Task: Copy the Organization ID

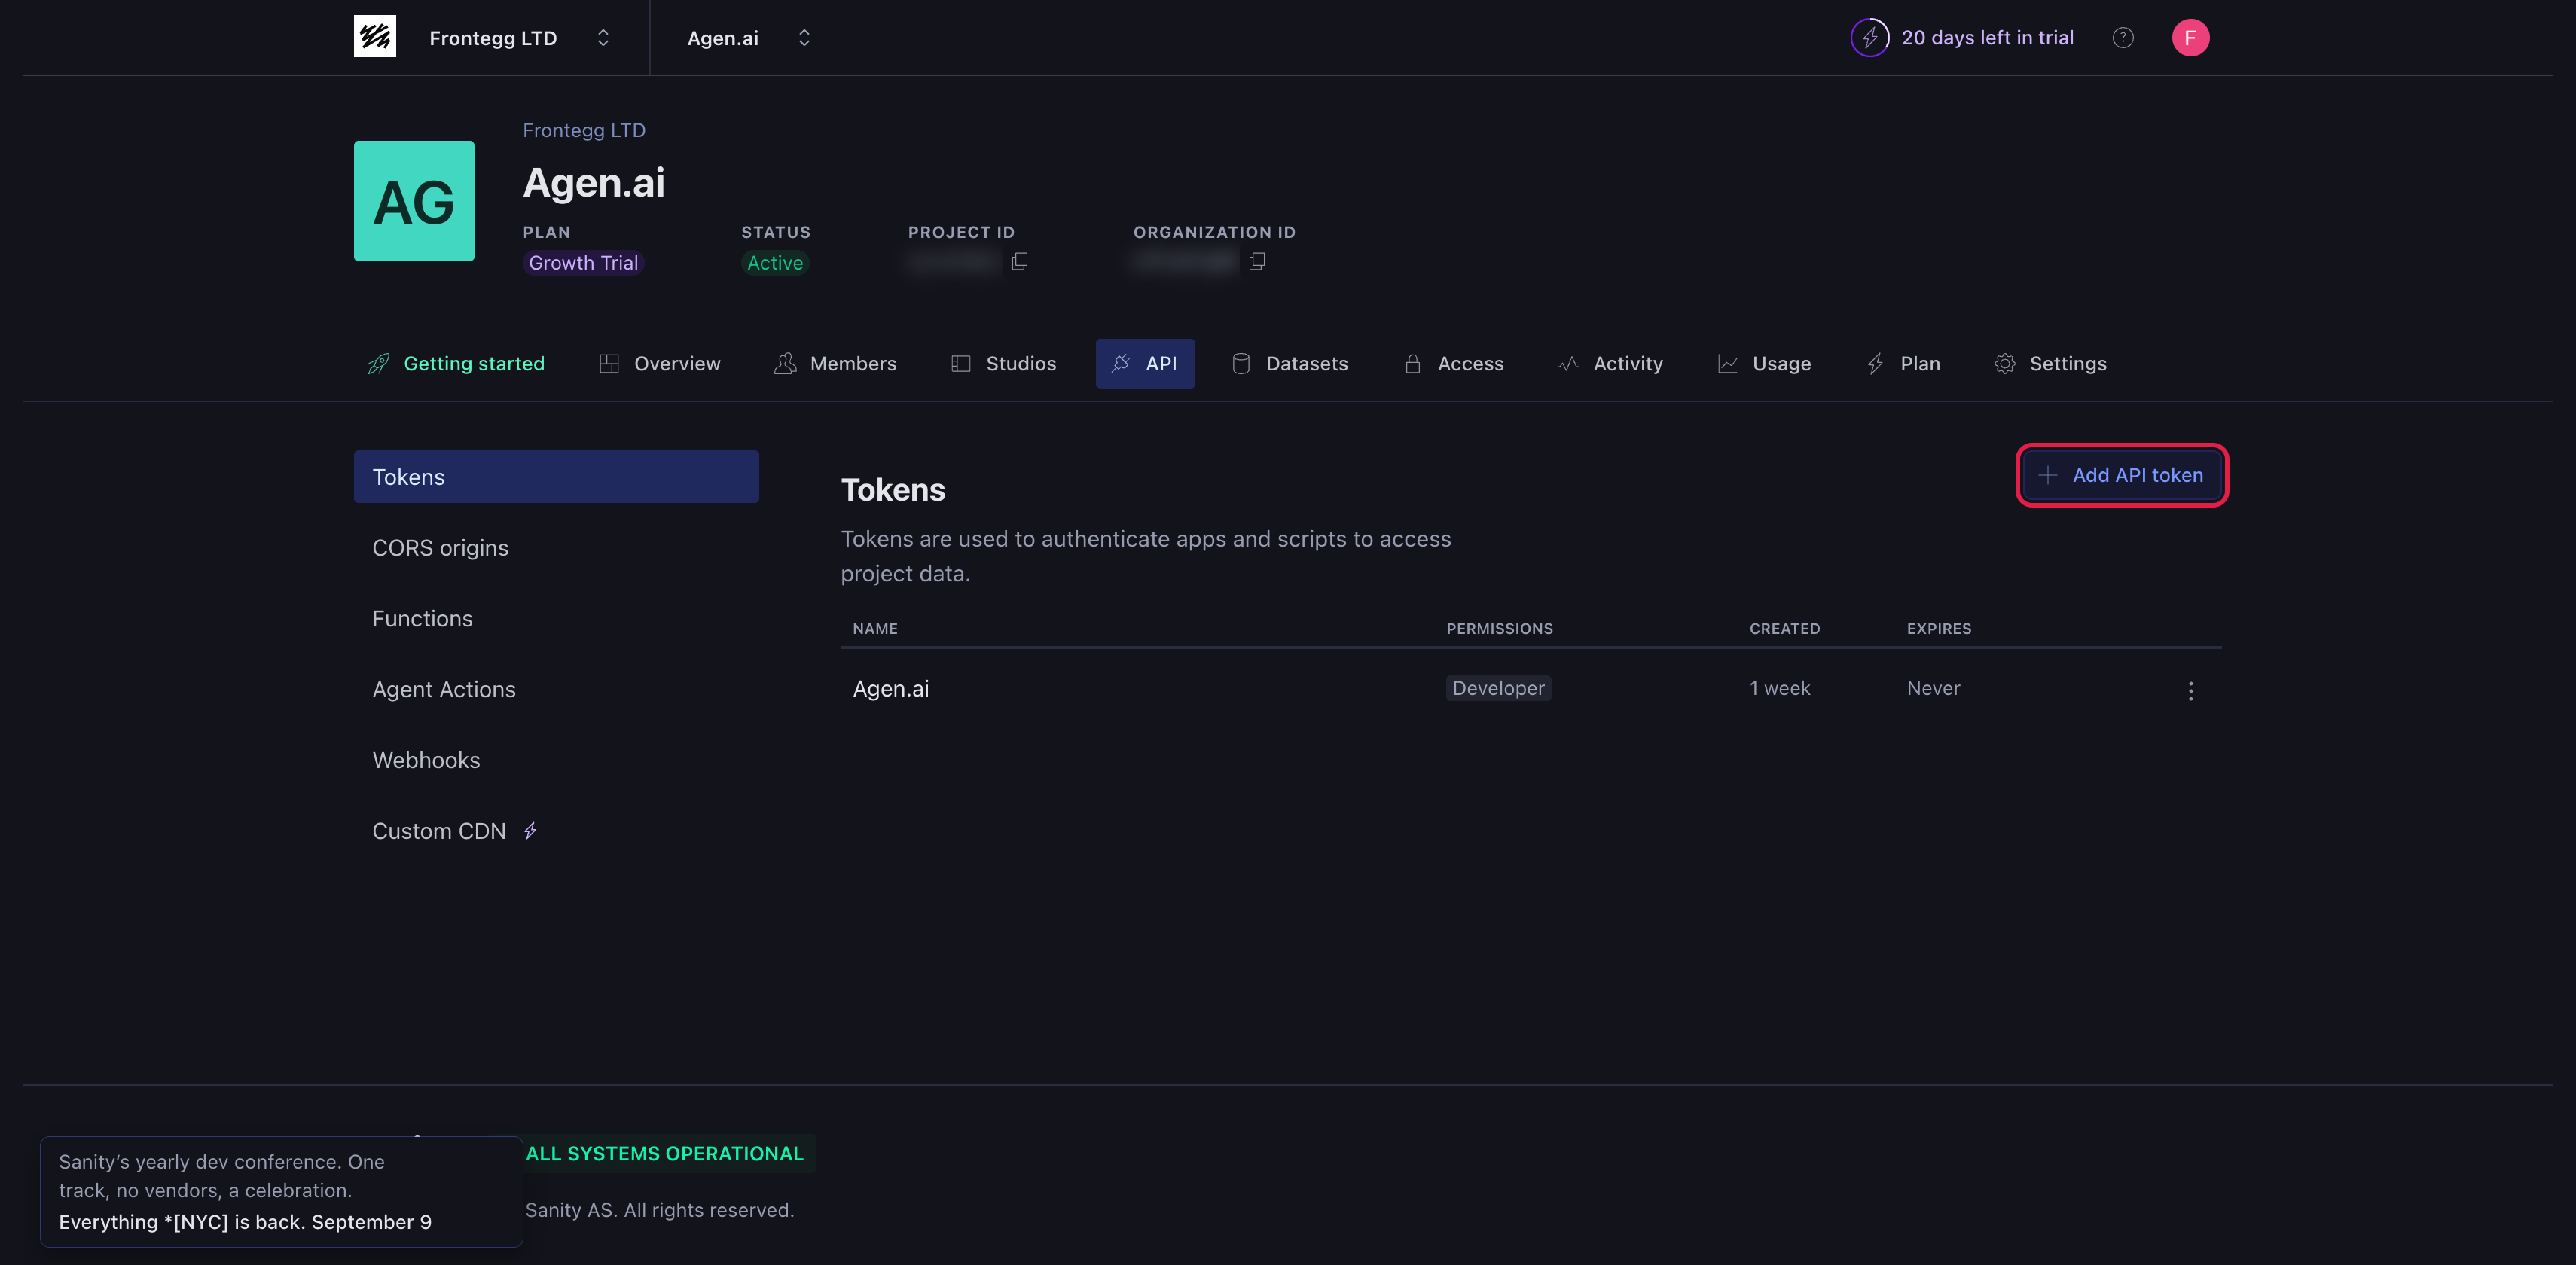Action: point(1257,261)
